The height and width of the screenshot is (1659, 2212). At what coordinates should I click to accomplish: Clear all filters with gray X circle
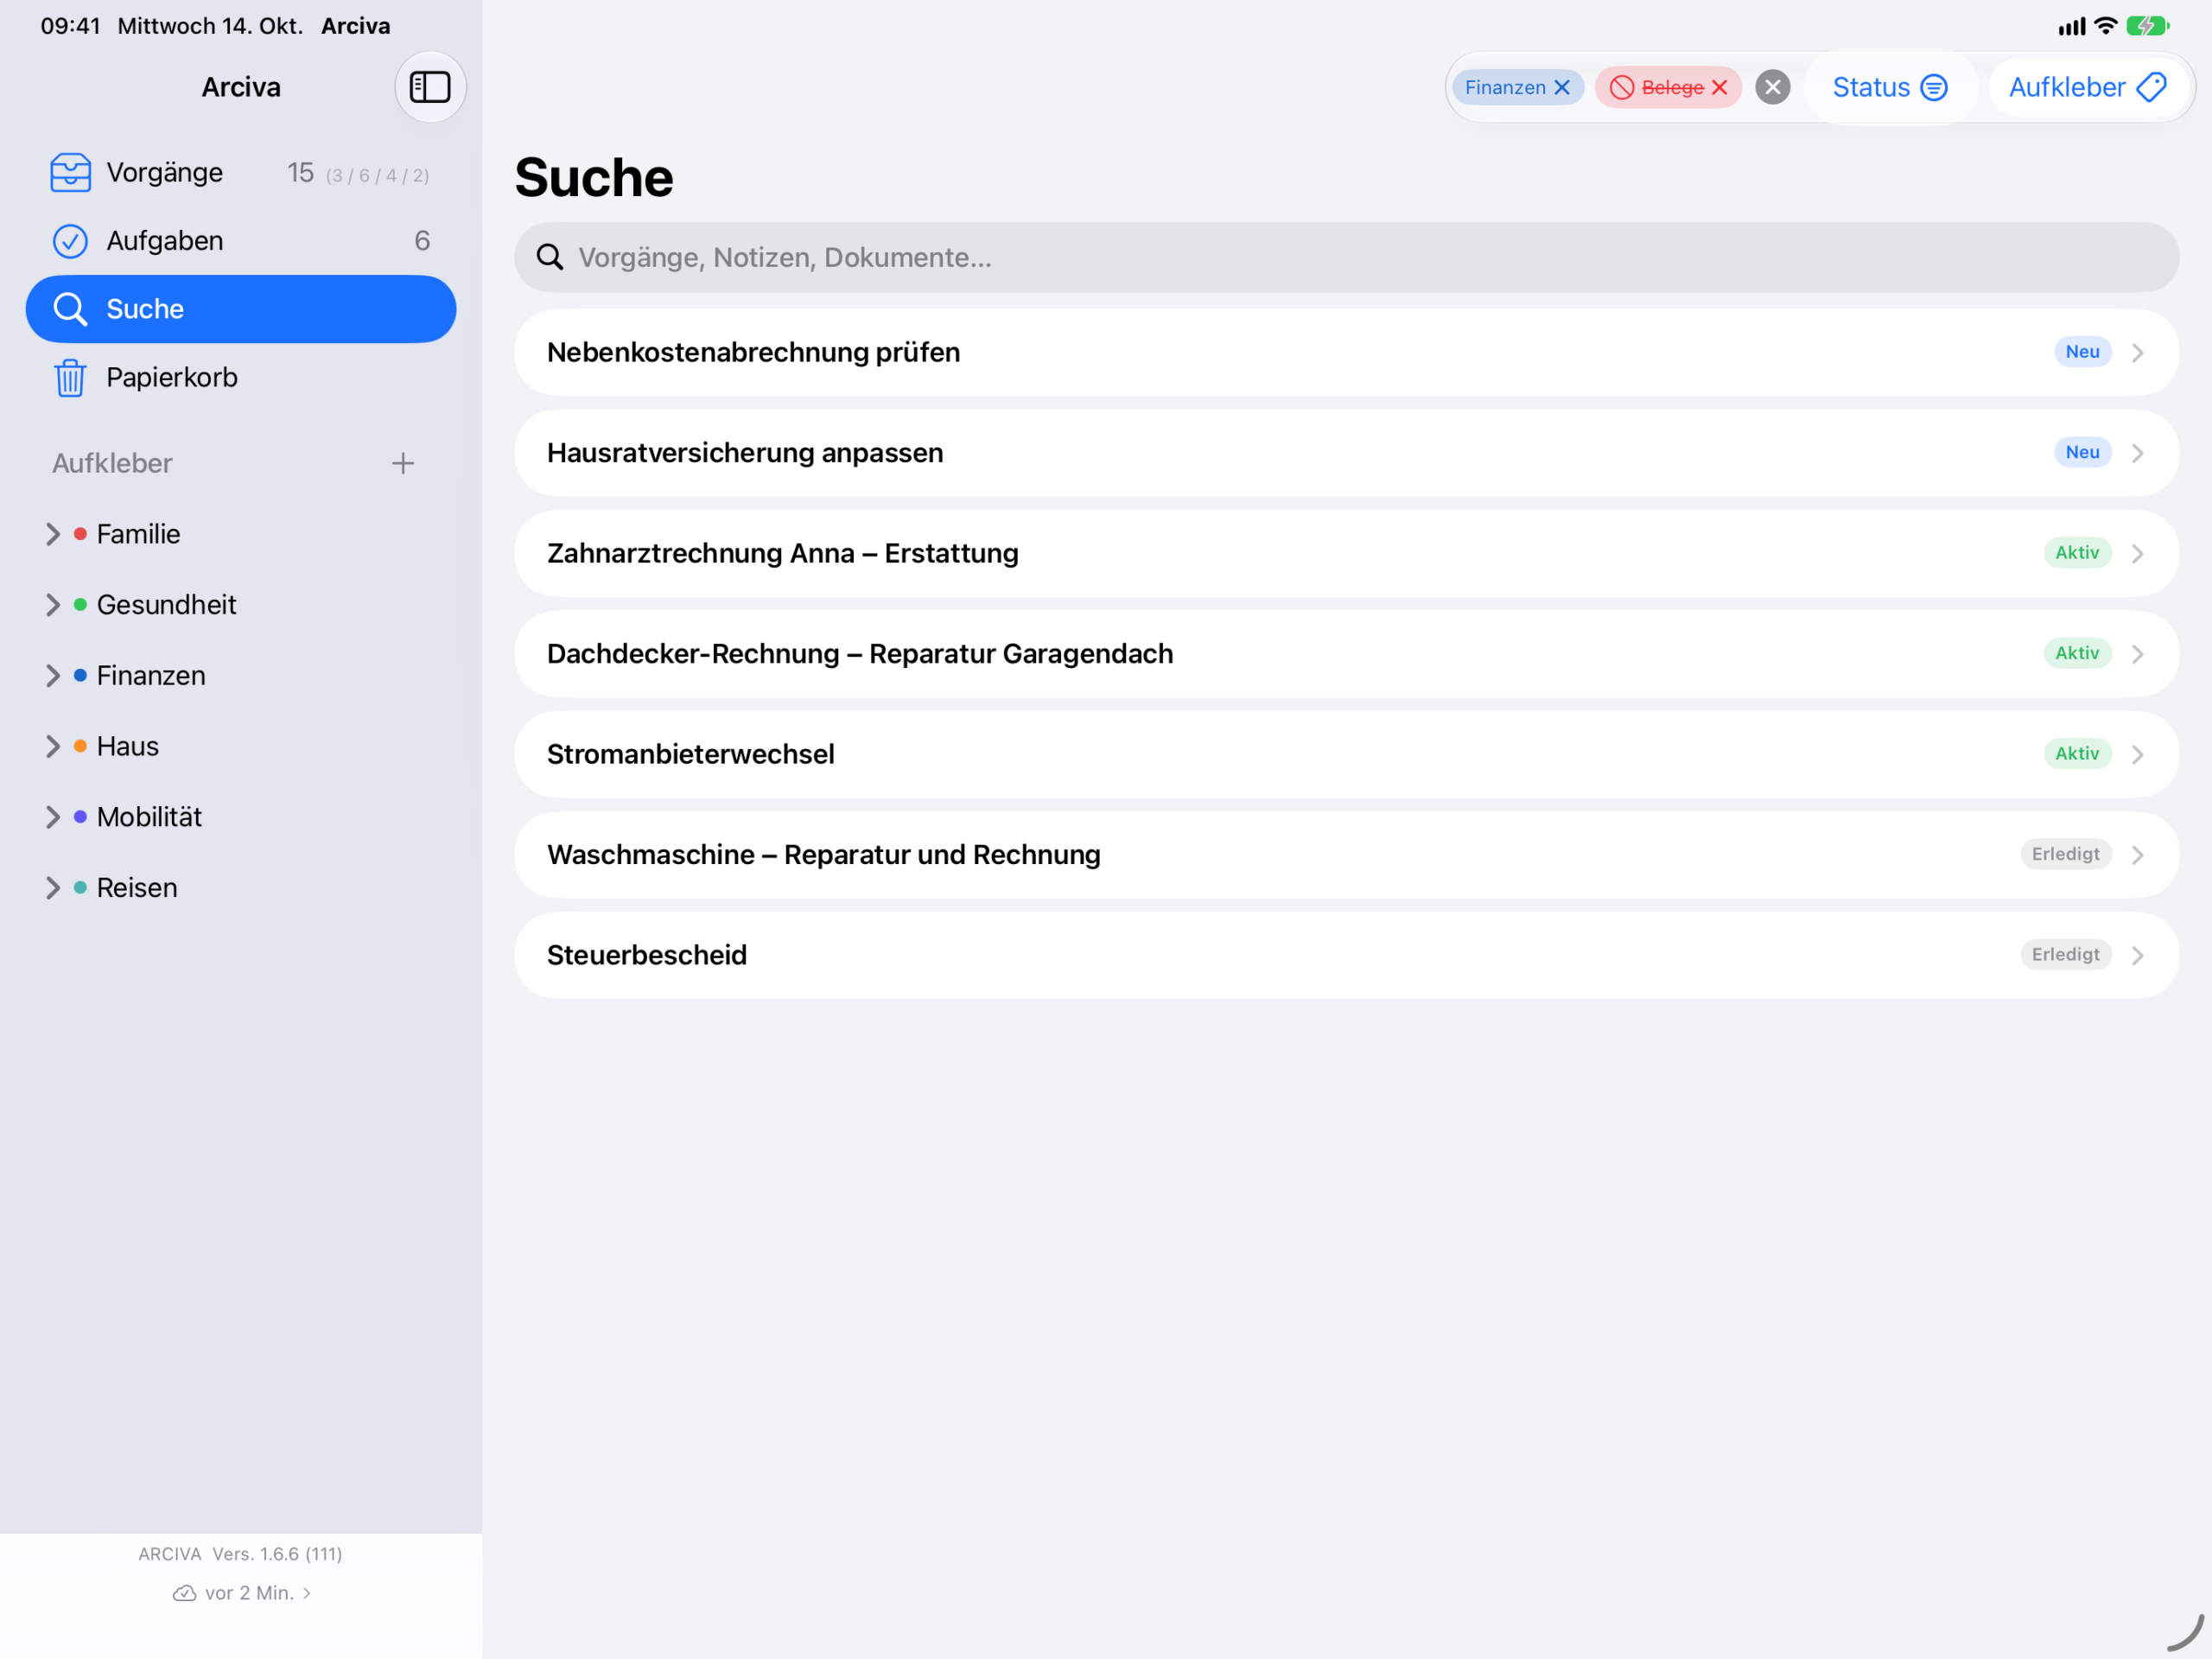1773,88
